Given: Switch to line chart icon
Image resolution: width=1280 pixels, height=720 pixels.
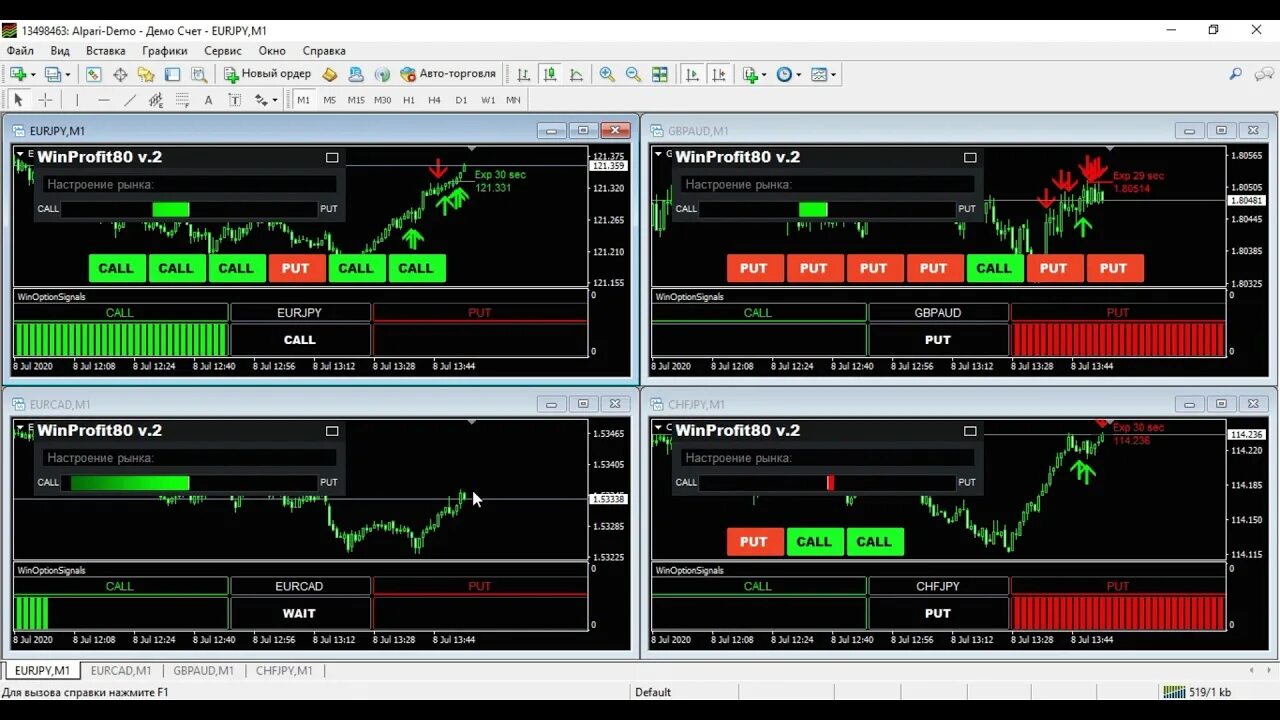Looking at the screenshot, I should point(576,74).
